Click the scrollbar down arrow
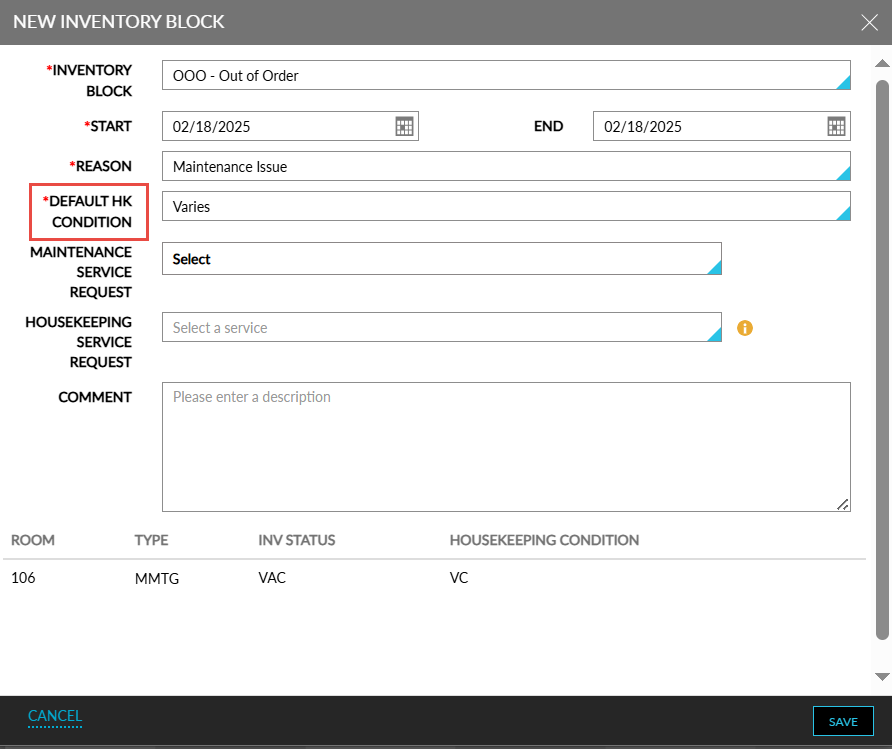892x749 pixels. tap(882, 677)
